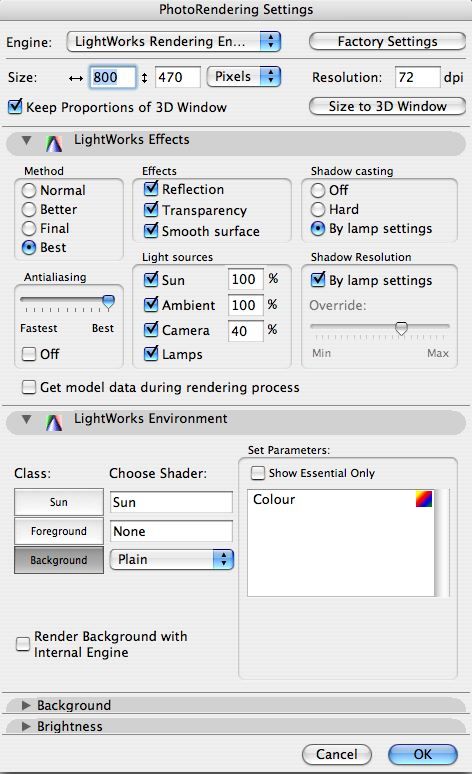Click the Foreground shader field showing None

(x=171, y=532)
